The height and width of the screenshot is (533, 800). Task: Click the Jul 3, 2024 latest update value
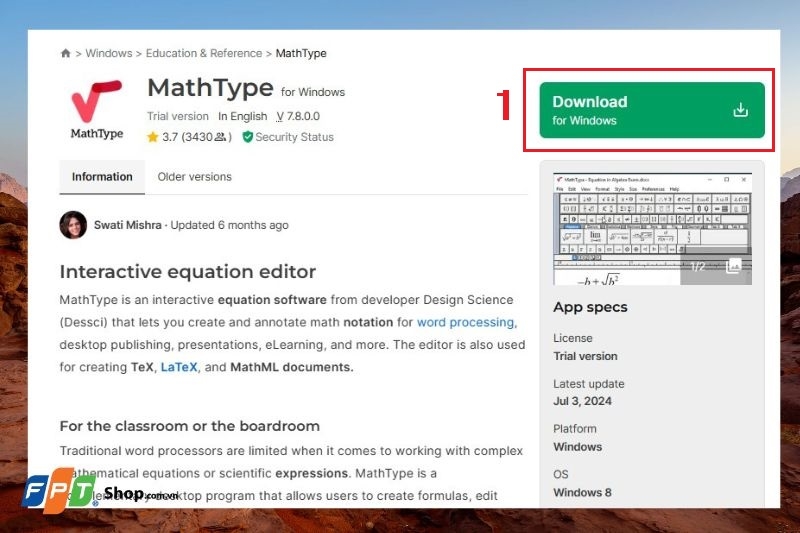pos(582,401)
